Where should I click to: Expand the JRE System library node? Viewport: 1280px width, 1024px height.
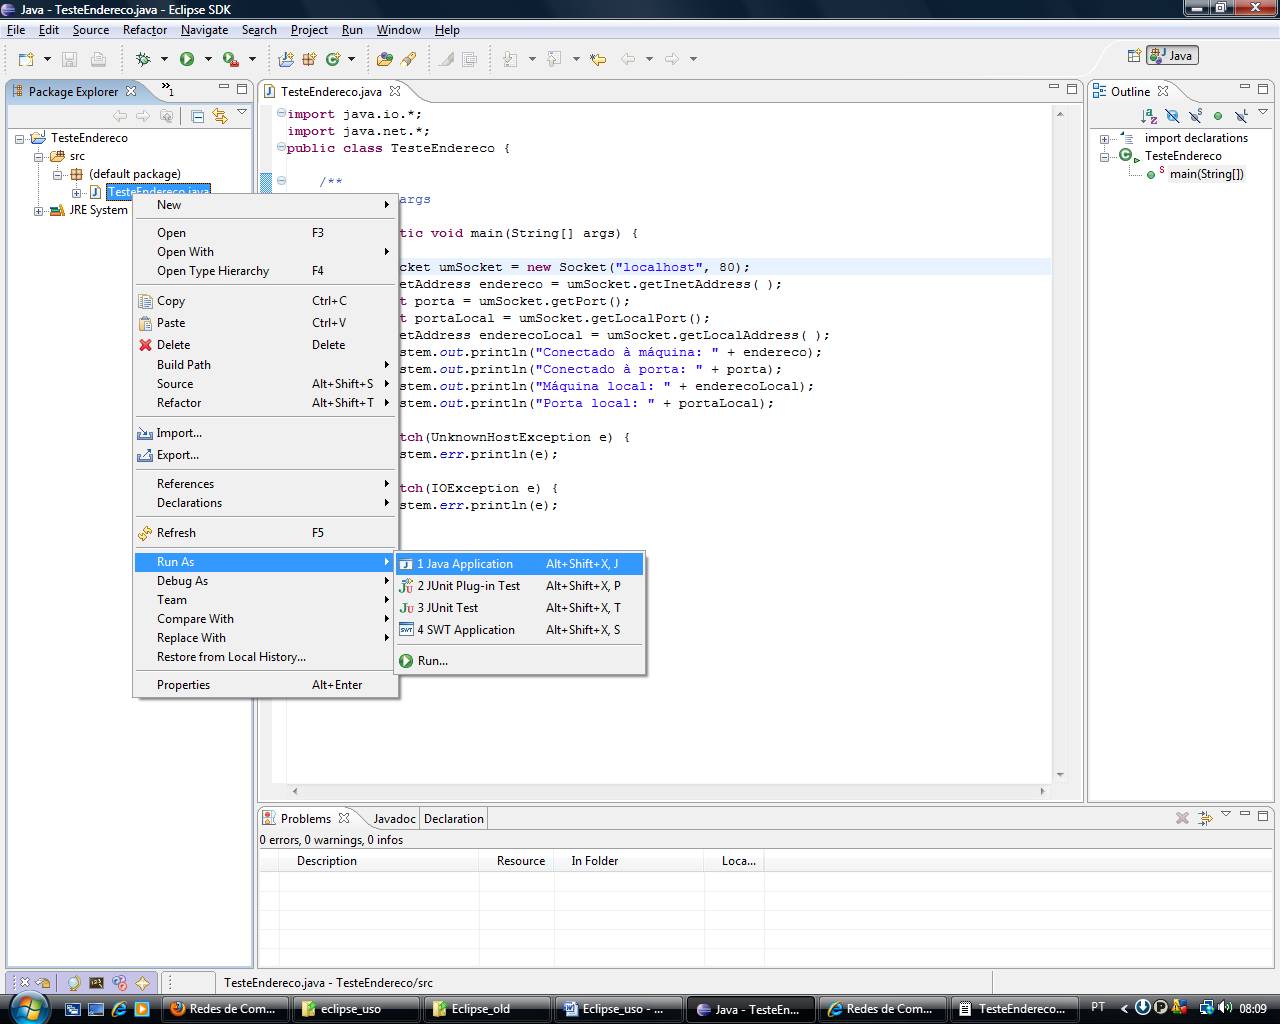point(39,210)
